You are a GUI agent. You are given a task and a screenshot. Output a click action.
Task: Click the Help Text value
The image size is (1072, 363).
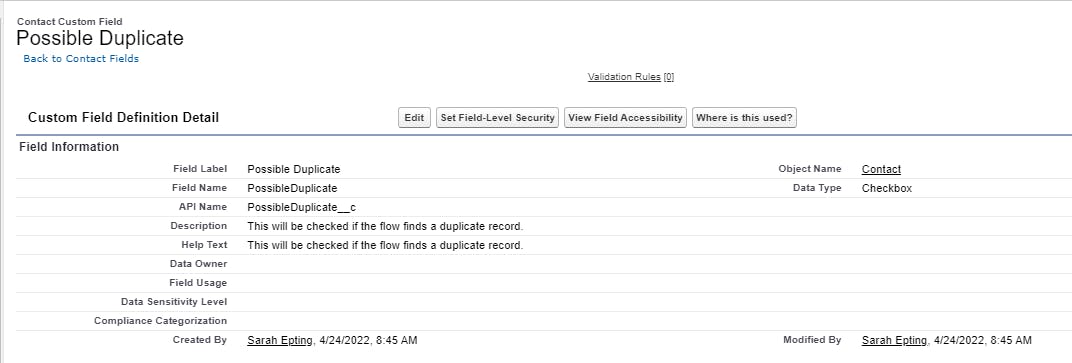[x=385, y=245]
